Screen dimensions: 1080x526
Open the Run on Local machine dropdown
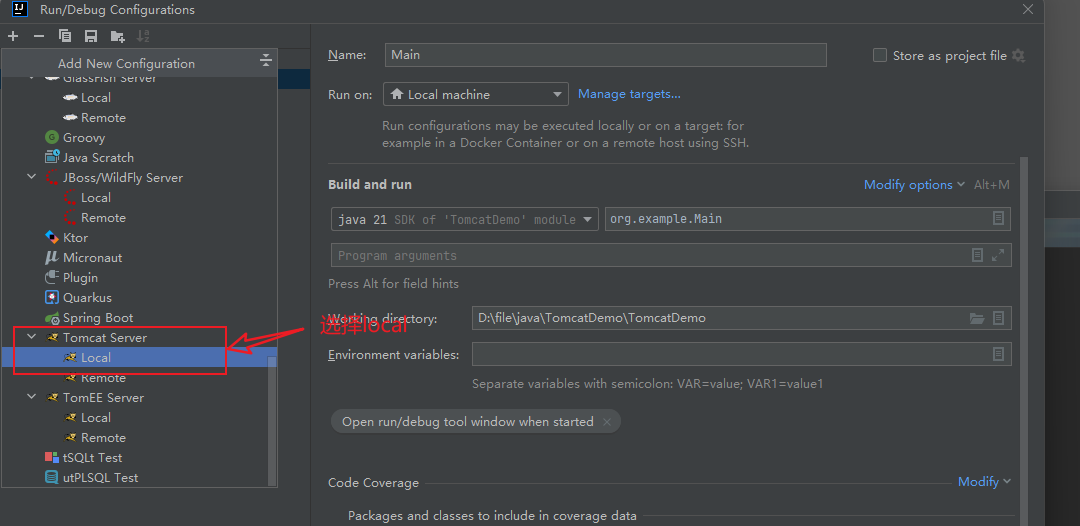coord(476,94)
